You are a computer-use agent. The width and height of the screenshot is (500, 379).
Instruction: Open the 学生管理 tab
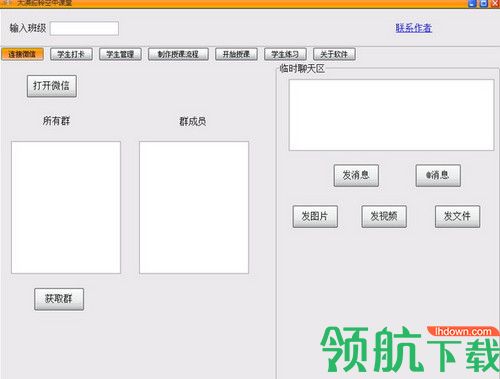click(x=120, y=54)
